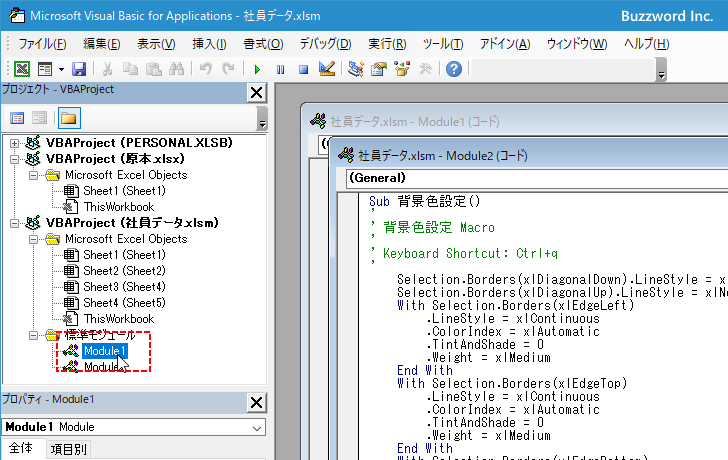Screen dimensions: 728x460
Task: Click the Copy icon in toolbar
Action: point(130,69)
